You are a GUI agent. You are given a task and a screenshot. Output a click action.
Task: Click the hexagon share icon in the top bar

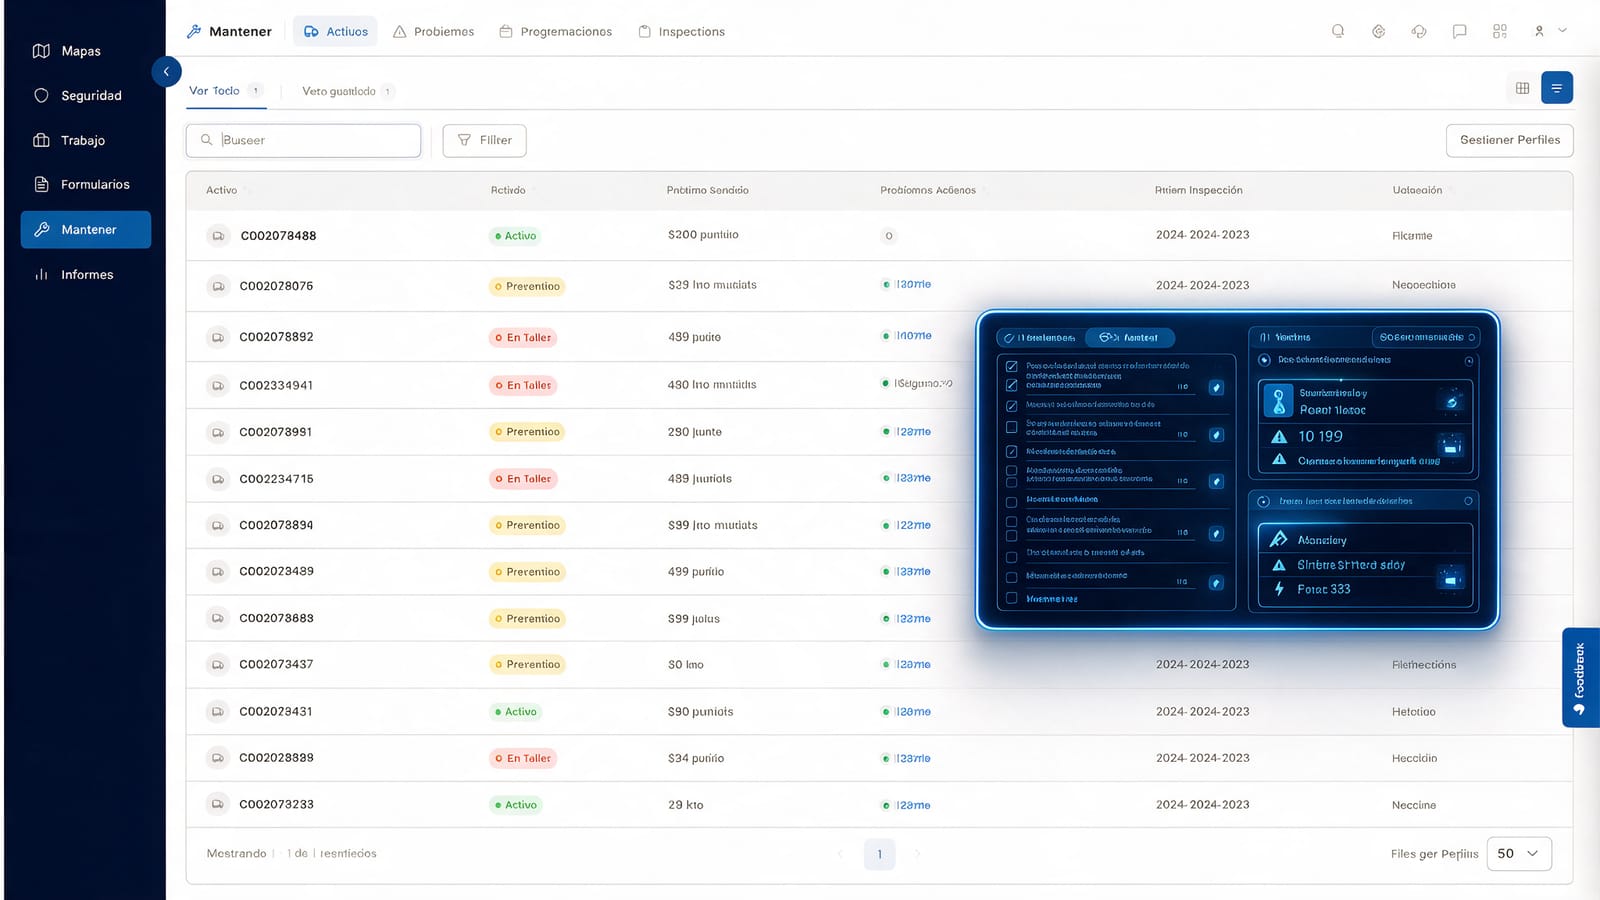point(1379,31)
